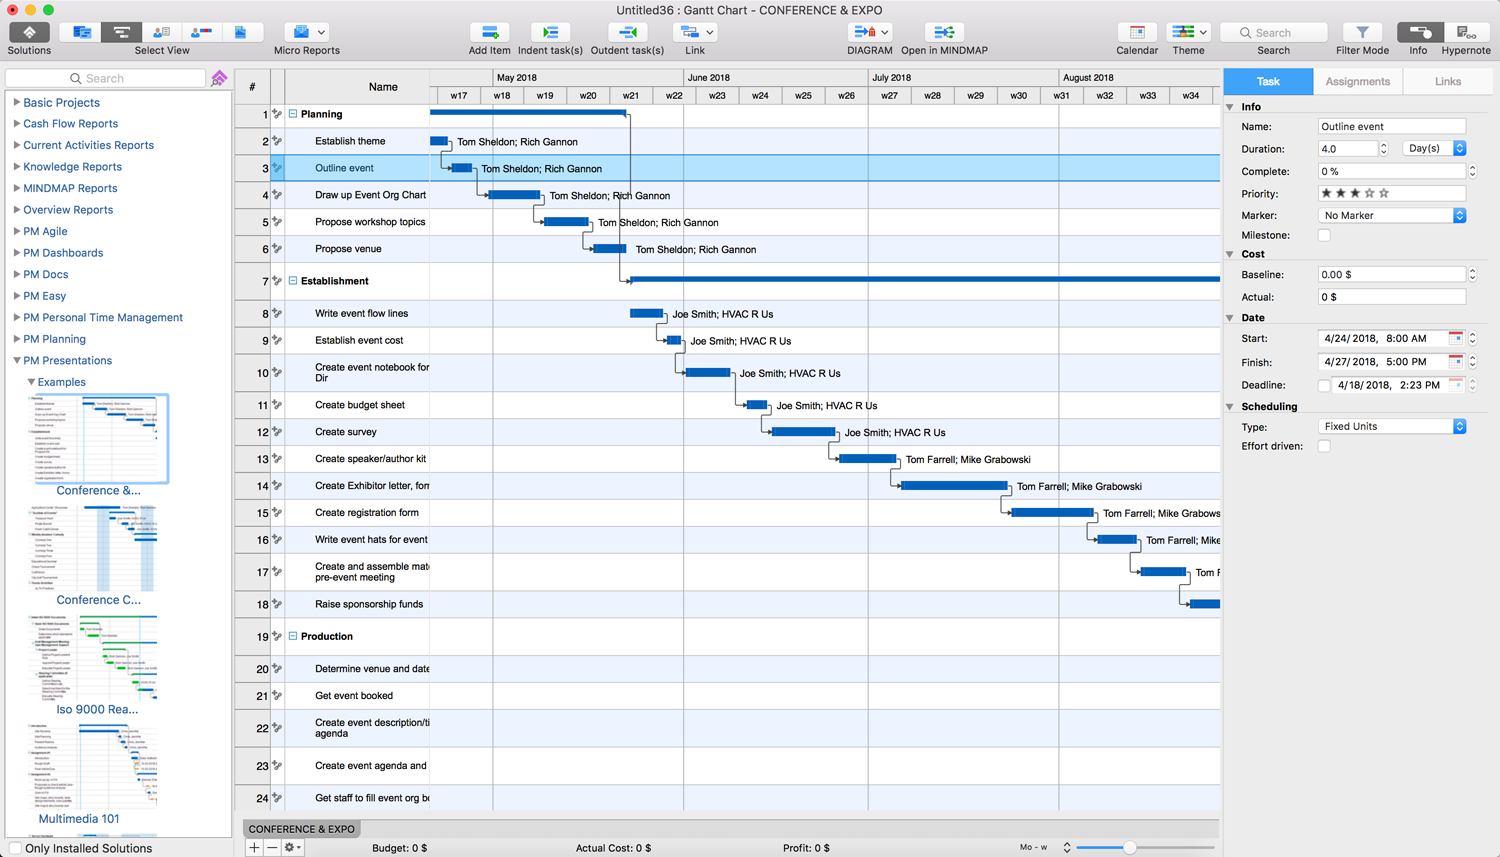
Task: Select the Multimedia 101 example thumbnail
Action: tap(93, 767)
